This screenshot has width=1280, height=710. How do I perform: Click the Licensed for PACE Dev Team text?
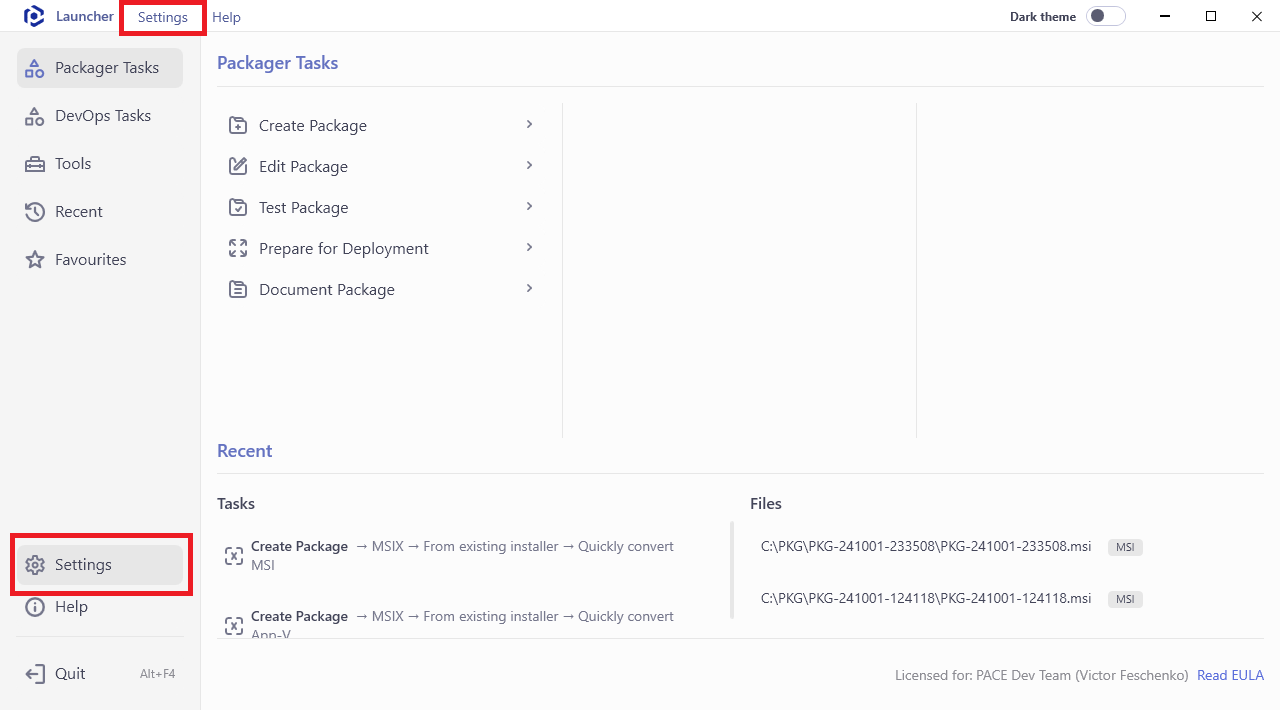point(1042,676)
